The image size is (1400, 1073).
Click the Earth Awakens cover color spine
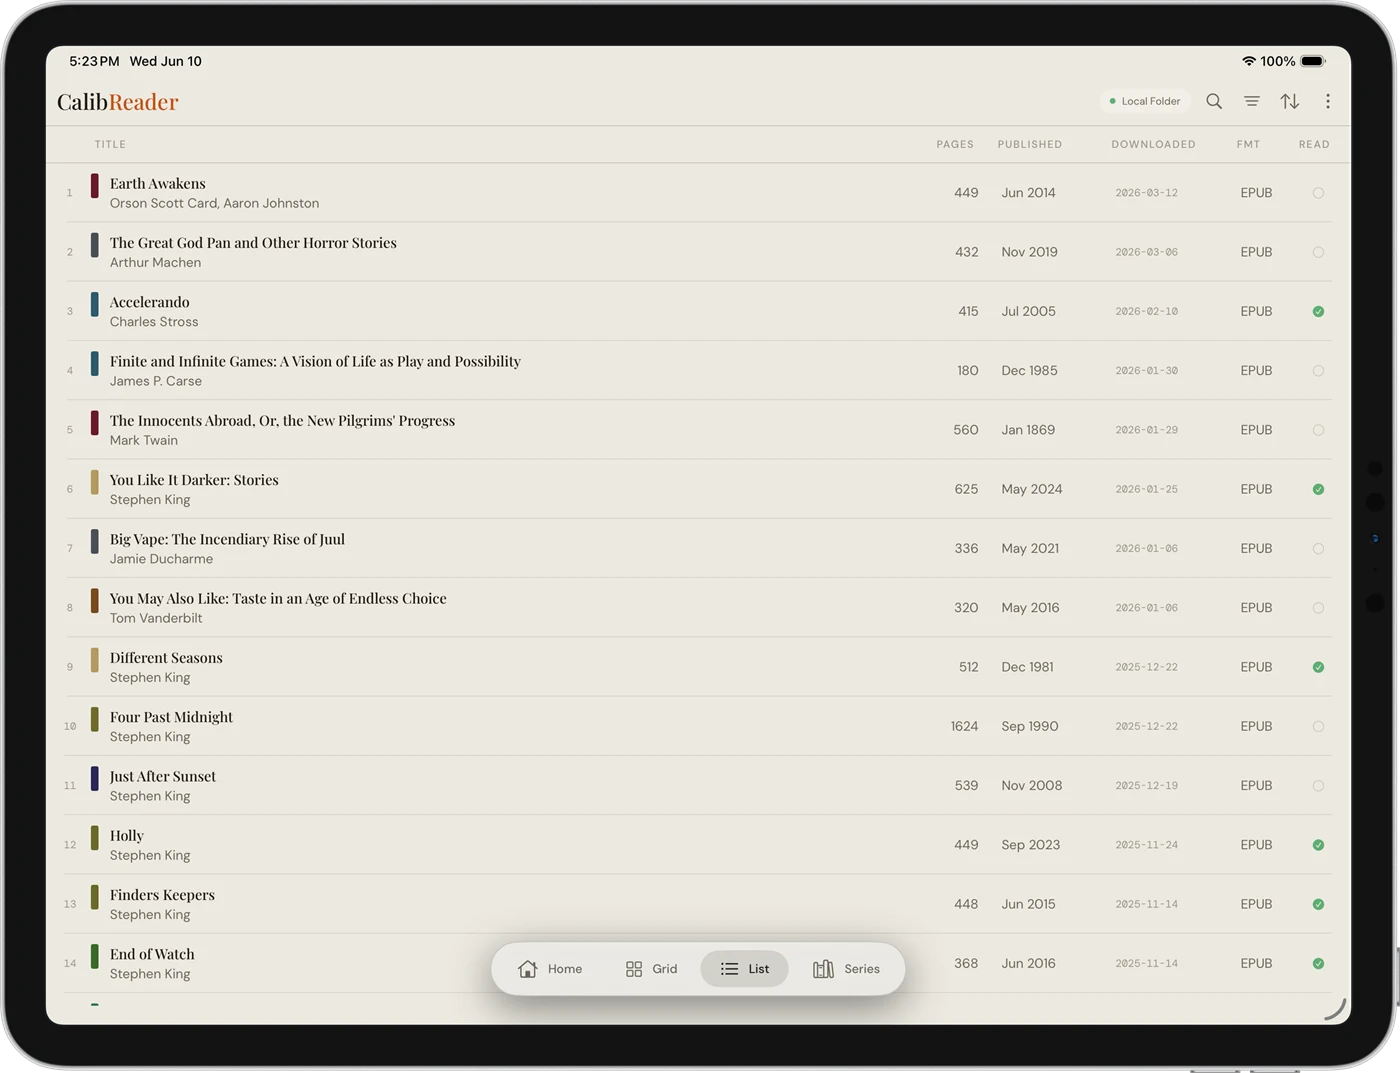94,185
